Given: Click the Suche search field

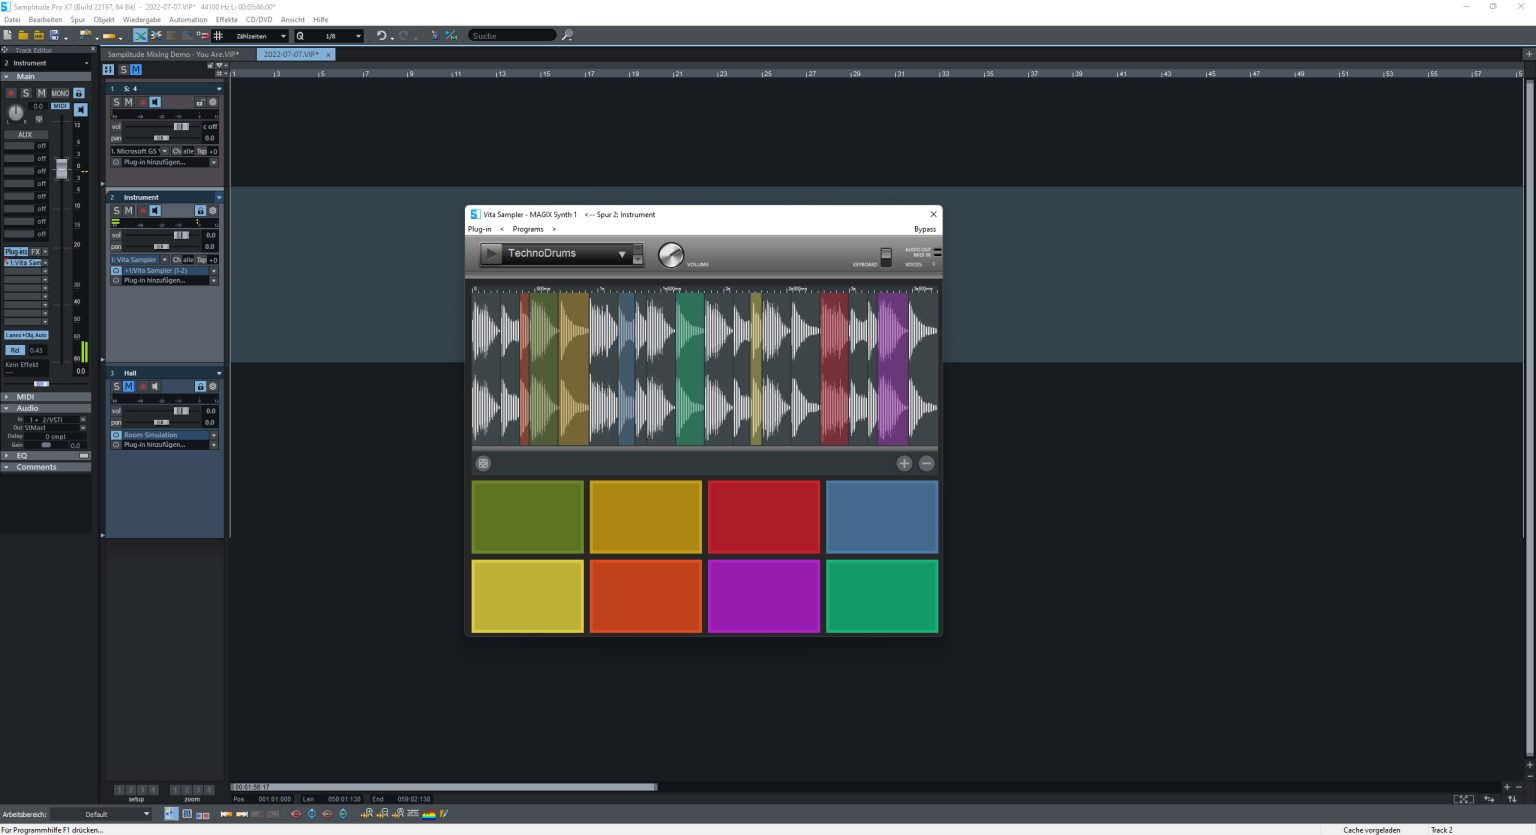Looking at the screenshot, I should (x=512, y=35).
